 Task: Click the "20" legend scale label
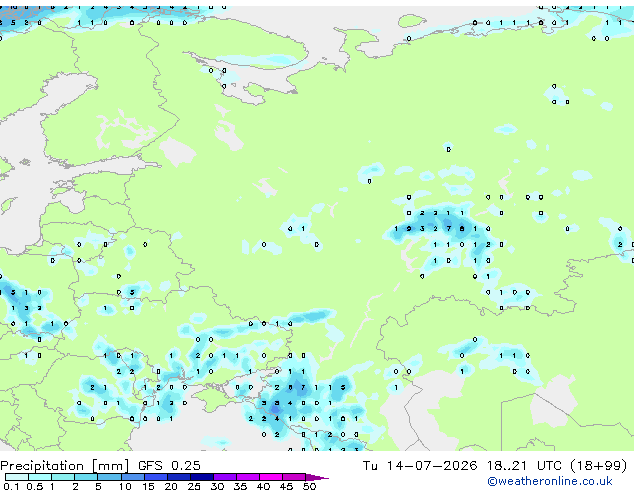click(171, 486)
